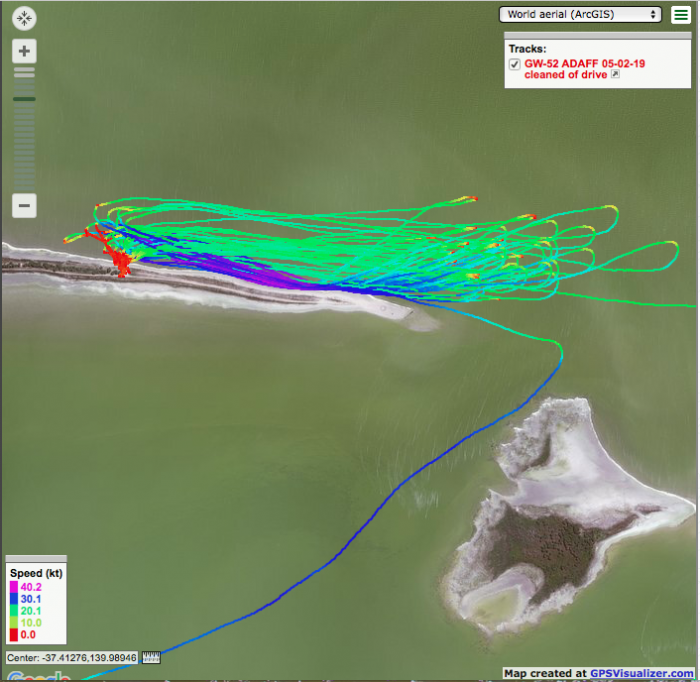Zoom in with the plus button

click(x=24, y=51)
